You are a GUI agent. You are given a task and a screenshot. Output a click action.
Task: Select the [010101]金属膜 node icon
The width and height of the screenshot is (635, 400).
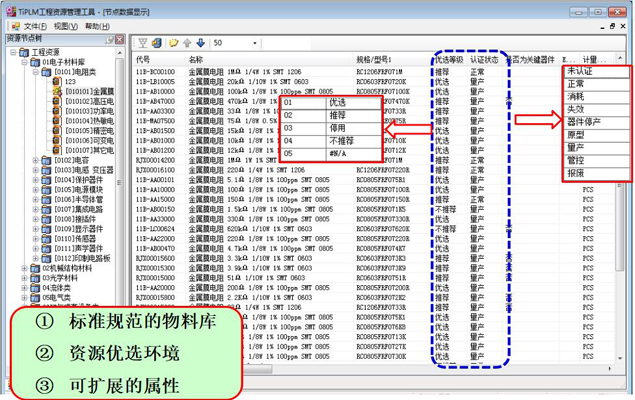coord(57,91)
